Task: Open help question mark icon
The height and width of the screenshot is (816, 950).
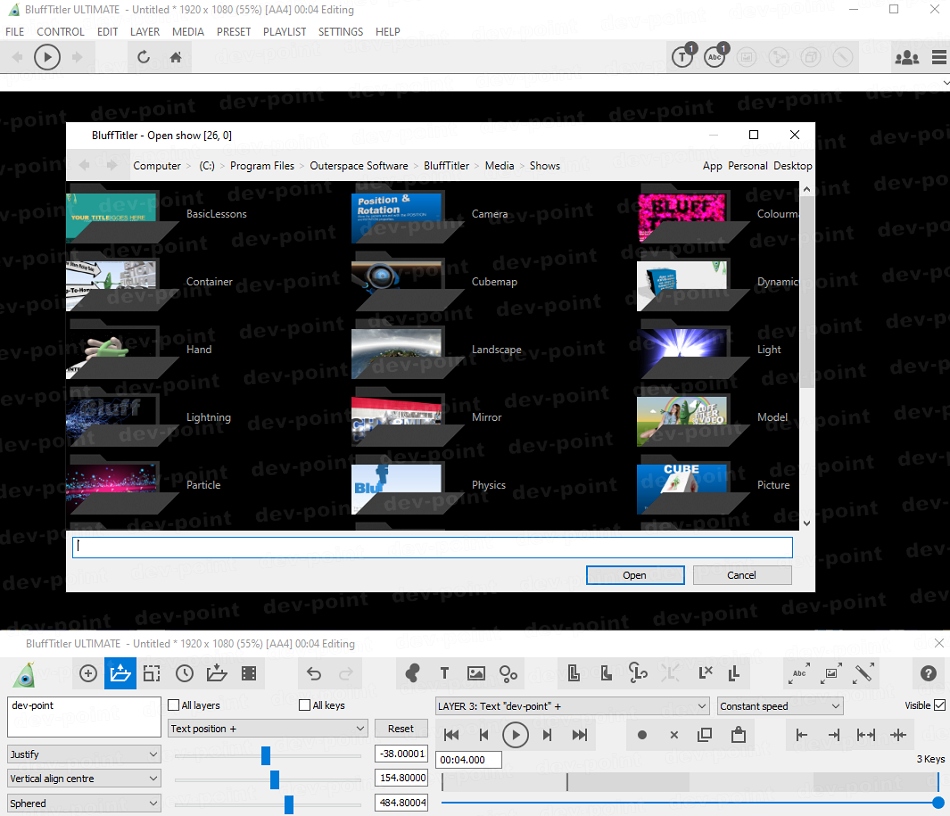Action: (x=928, y=673)
